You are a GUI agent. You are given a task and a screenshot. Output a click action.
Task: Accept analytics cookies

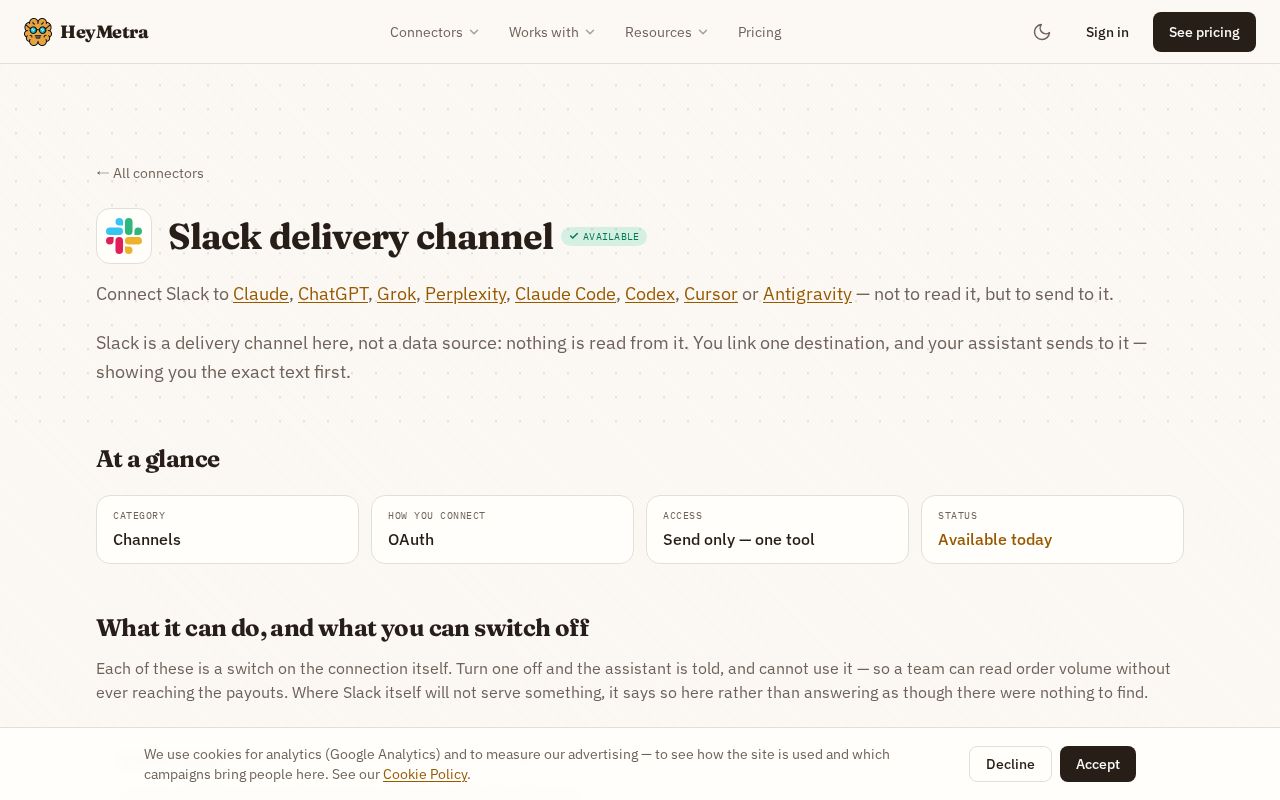(x=1098, y=764)
